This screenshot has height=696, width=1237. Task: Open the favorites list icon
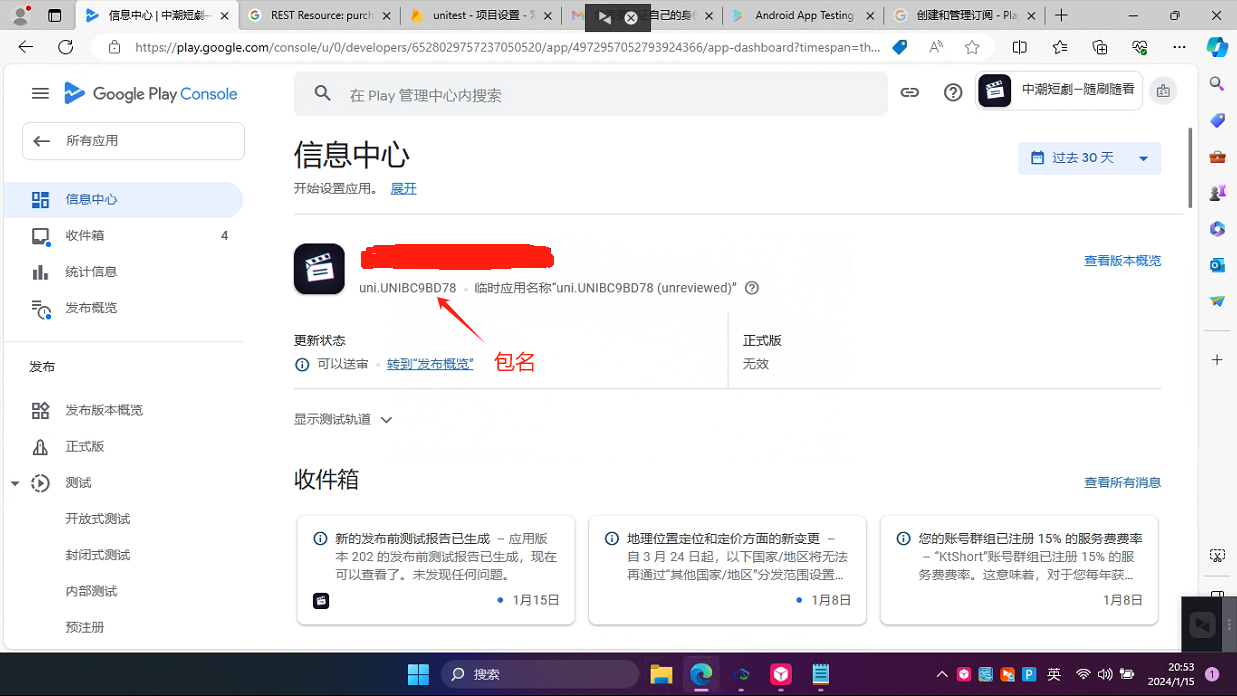[1060, 47]
